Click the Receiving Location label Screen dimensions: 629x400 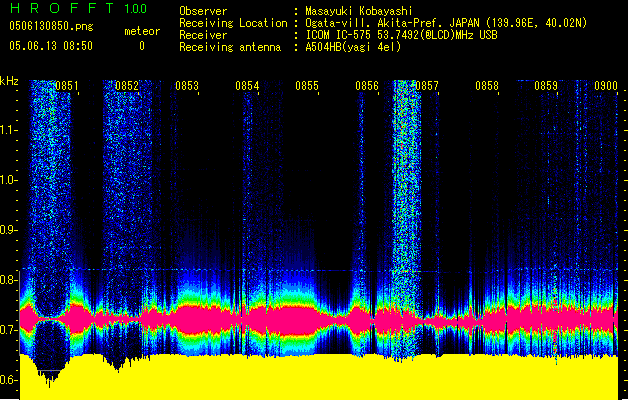pyautogui.click(x=233, y=23)
